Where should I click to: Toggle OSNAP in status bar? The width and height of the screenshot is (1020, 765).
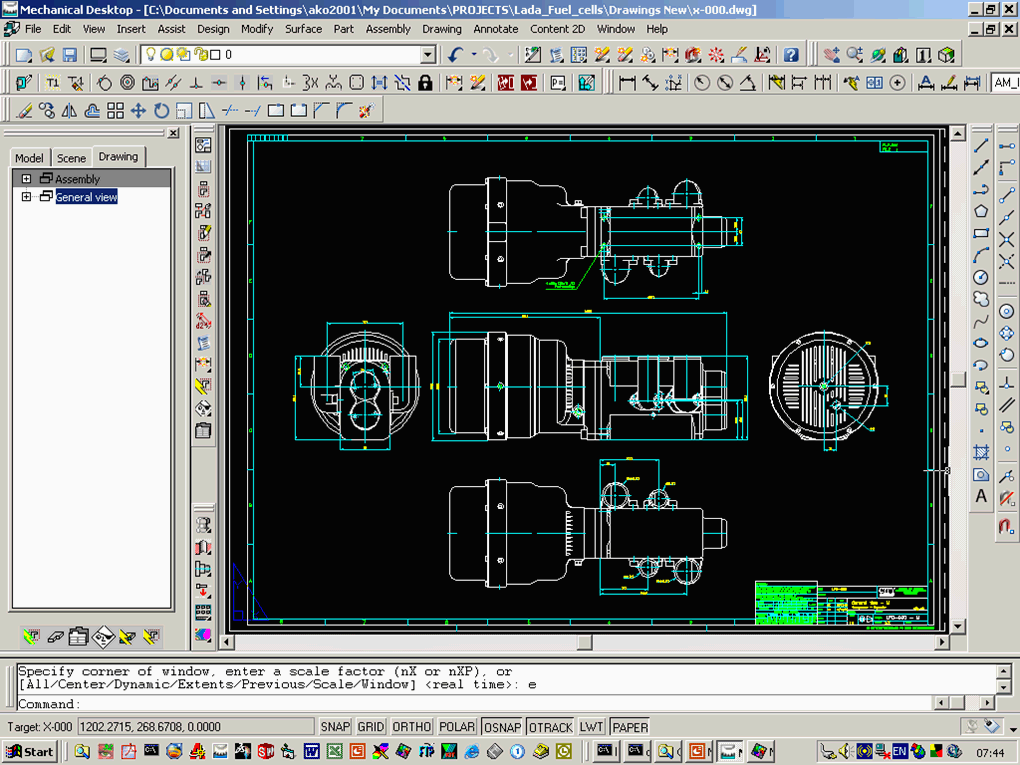coord(502,727)
